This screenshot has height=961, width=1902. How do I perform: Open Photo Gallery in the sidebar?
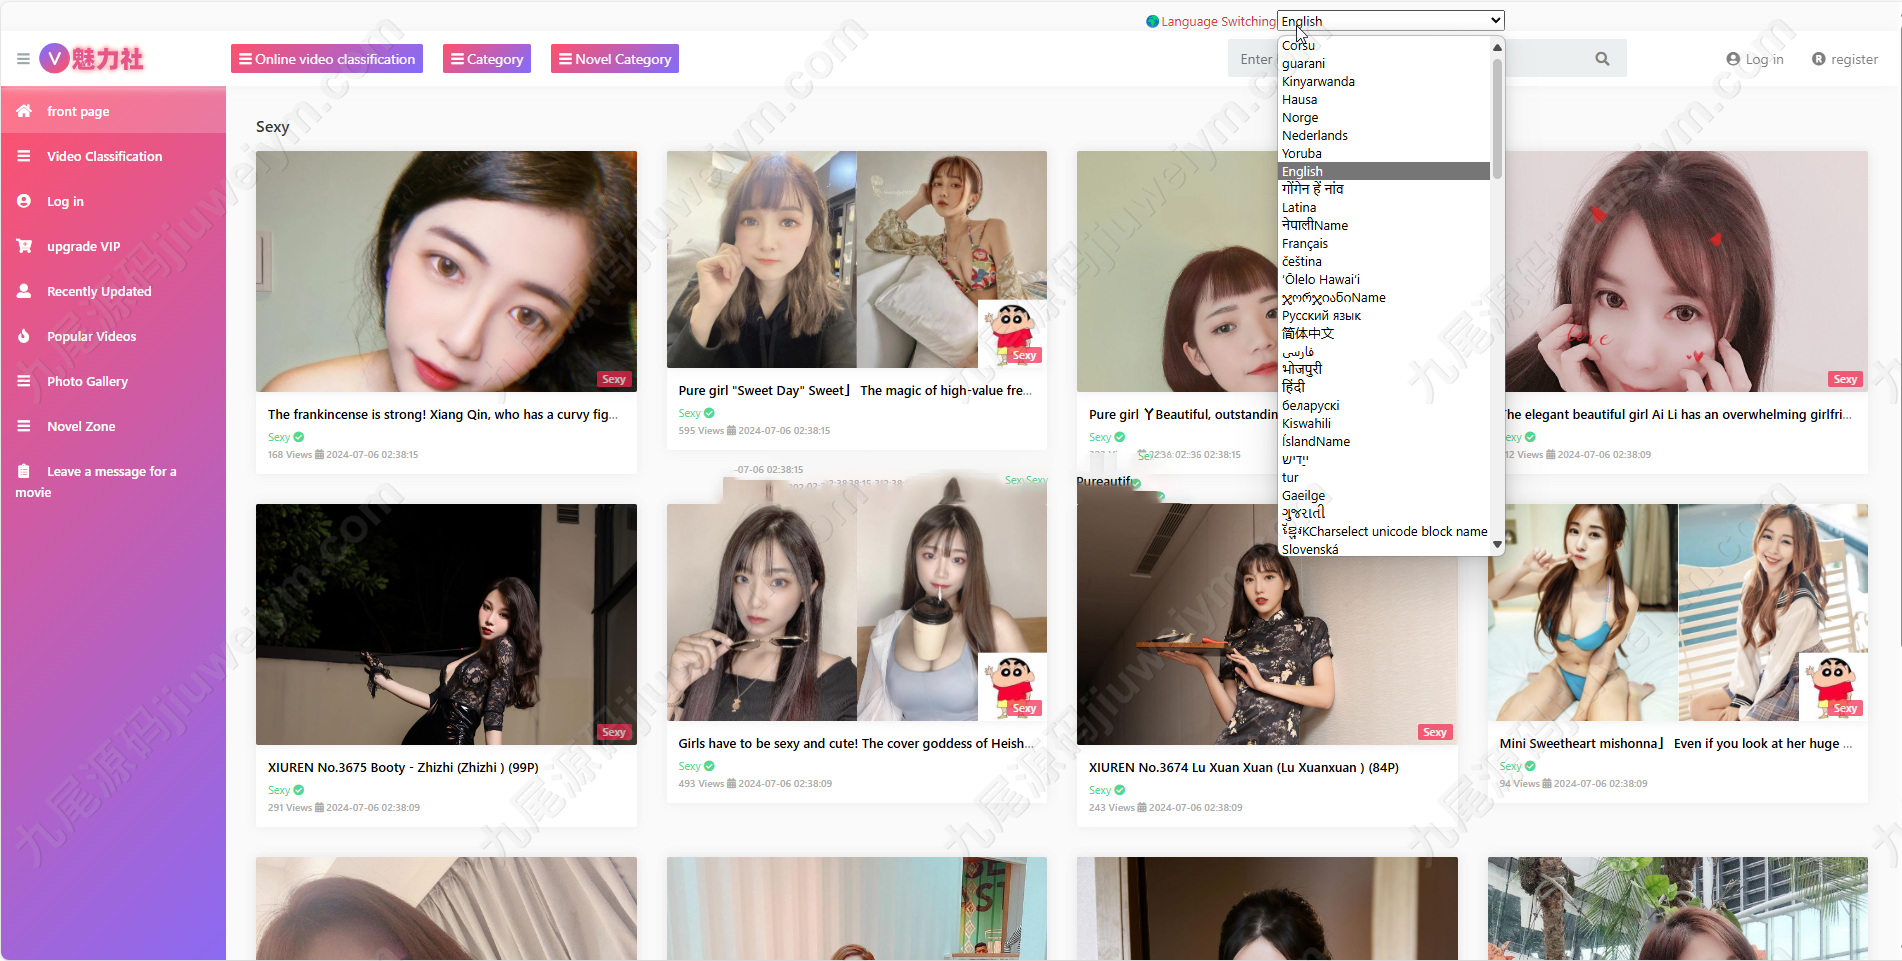(x=87, y=381)
